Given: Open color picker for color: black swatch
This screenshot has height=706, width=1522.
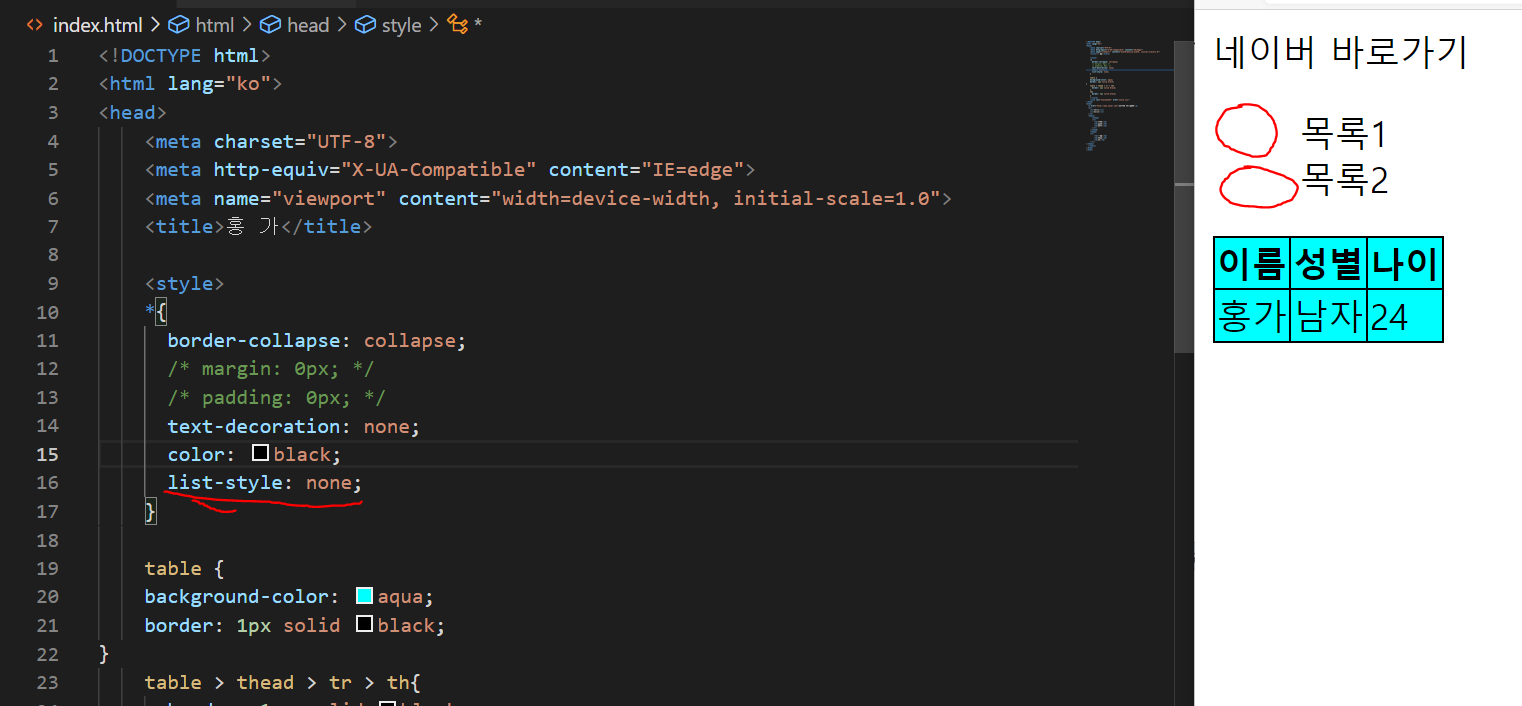Looking at the screenshot, I should tap(260, 454).
